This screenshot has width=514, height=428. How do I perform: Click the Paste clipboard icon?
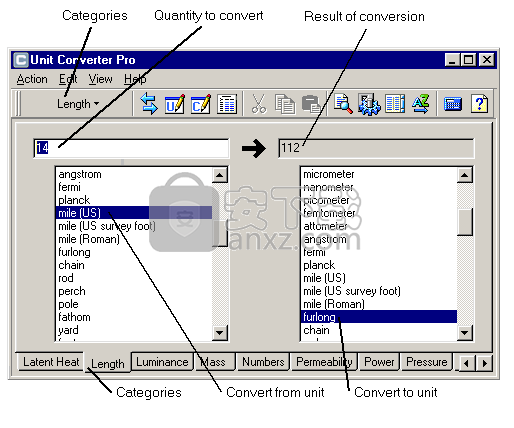[311, 104]
